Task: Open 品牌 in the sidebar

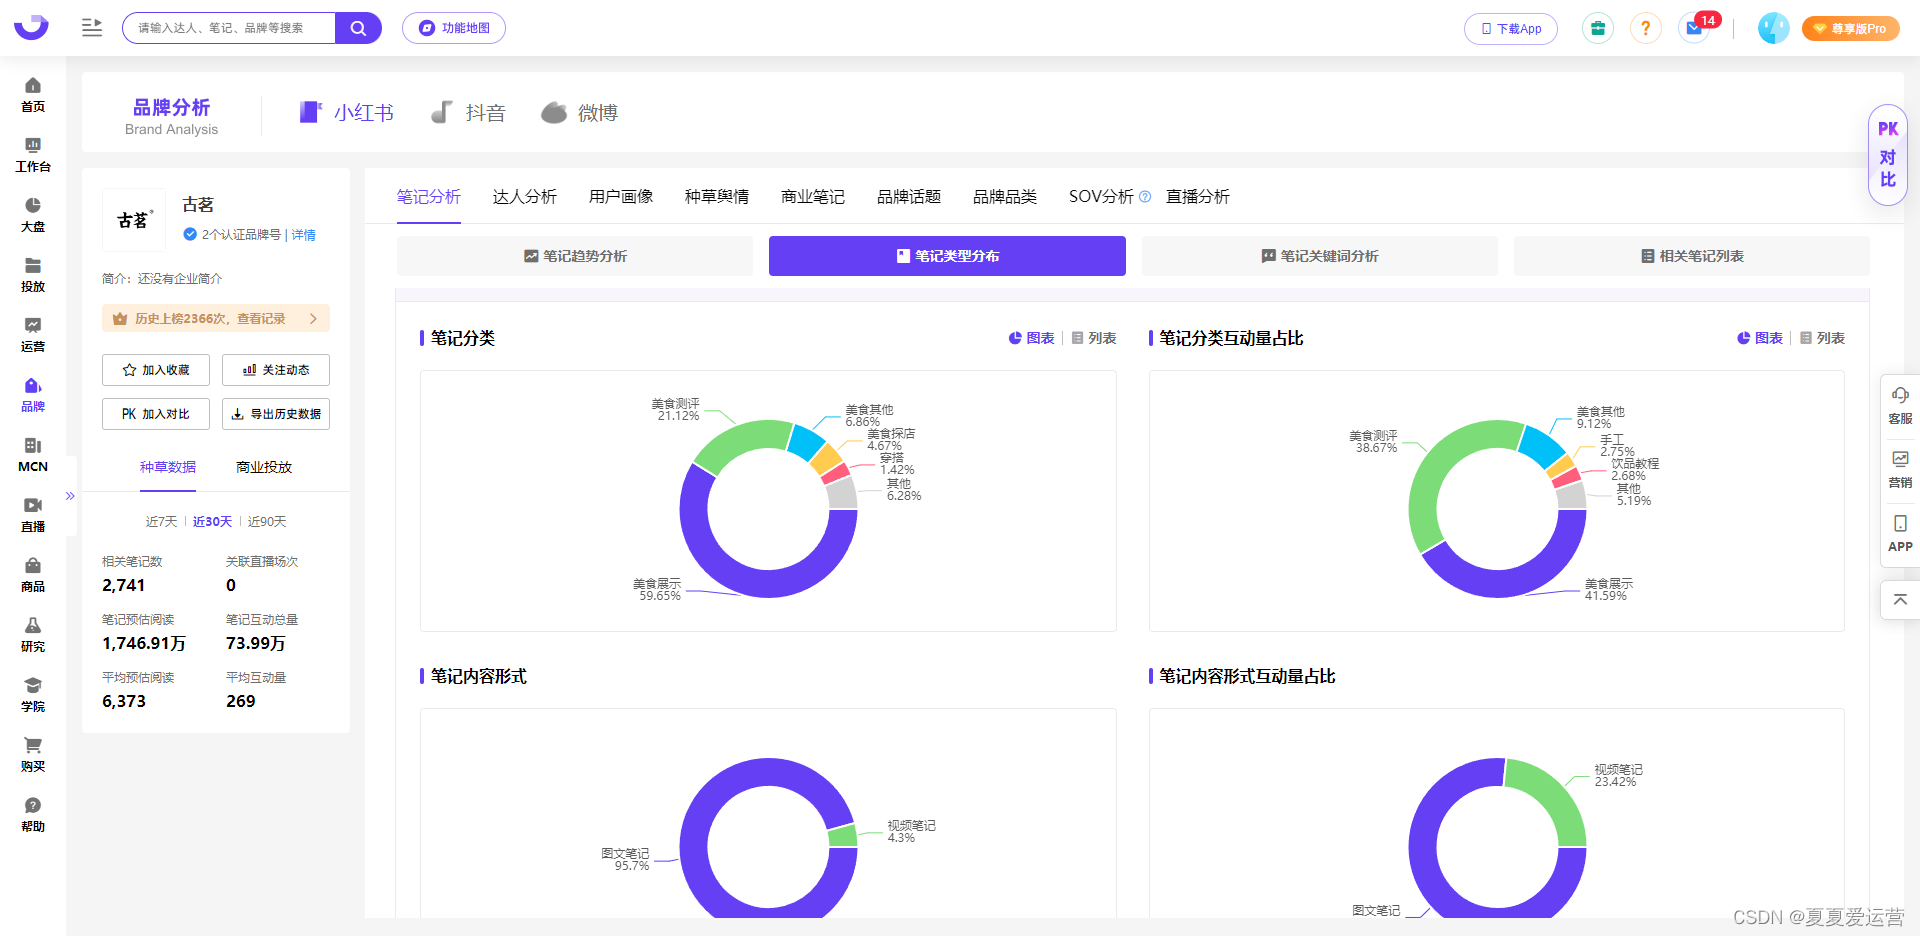Action: 33,395
